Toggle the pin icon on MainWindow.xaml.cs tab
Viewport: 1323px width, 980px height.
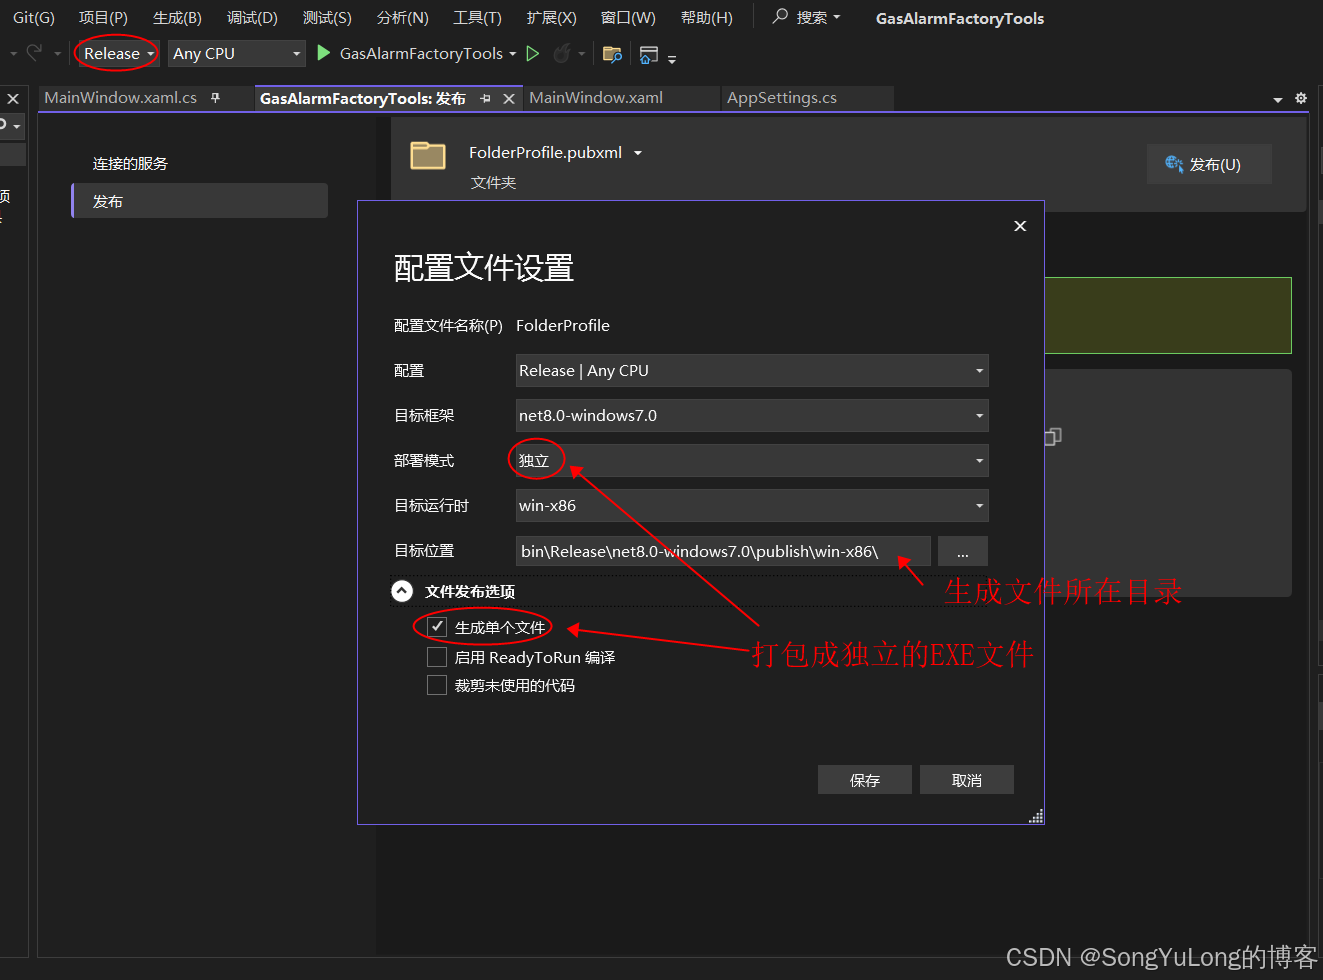[215, 97]
